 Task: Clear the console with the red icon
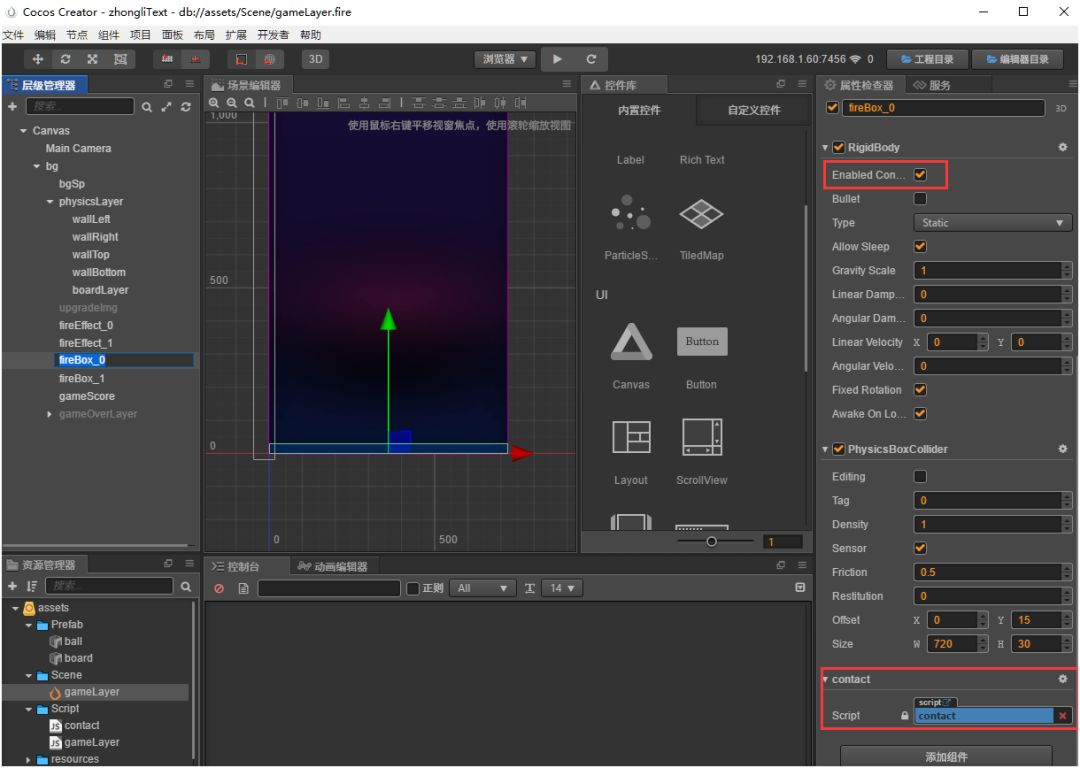pos(219,588)
